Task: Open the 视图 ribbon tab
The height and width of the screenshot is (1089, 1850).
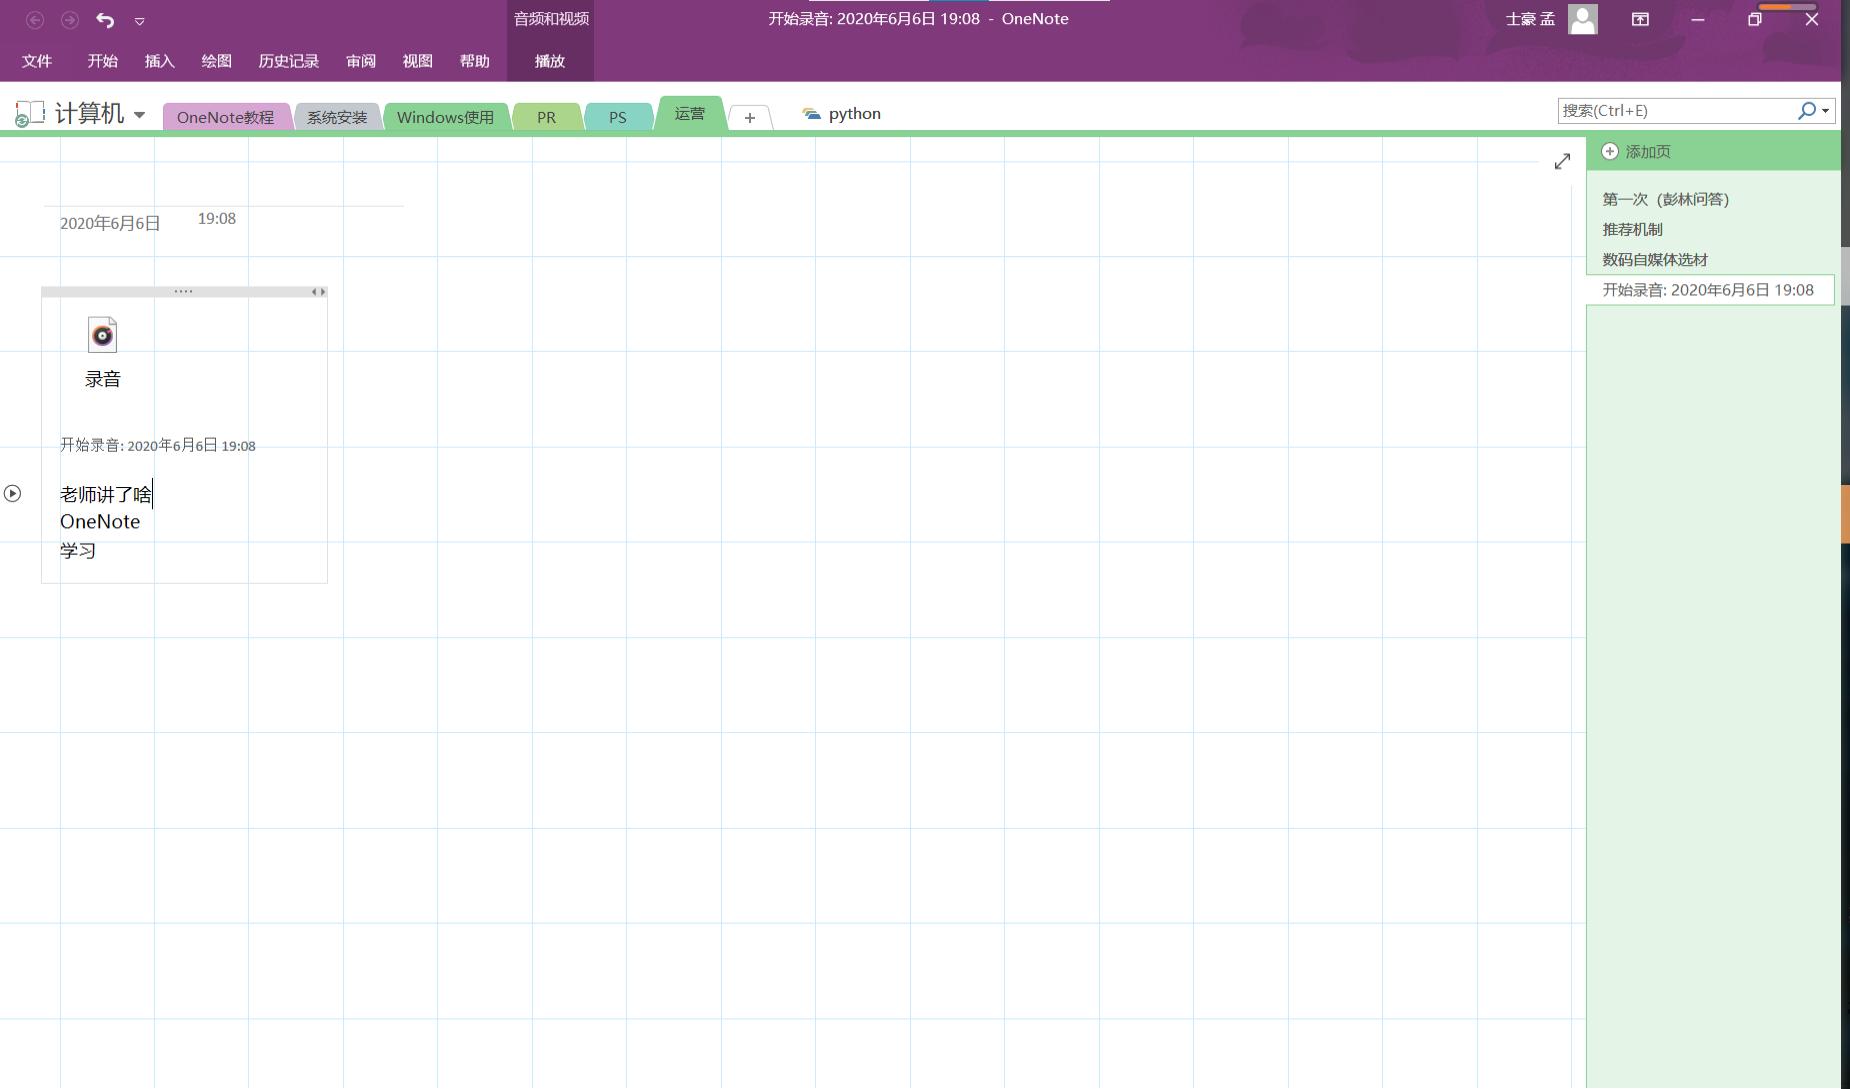Action: pyautogui.click(x=417, y=61)
